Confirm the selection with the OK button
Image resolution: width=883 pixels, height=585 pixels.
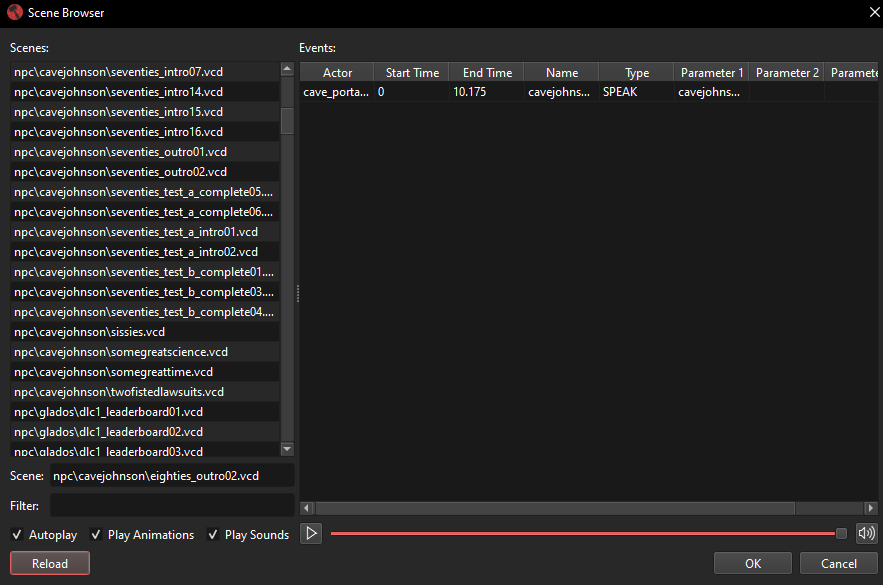coord(752,563)
